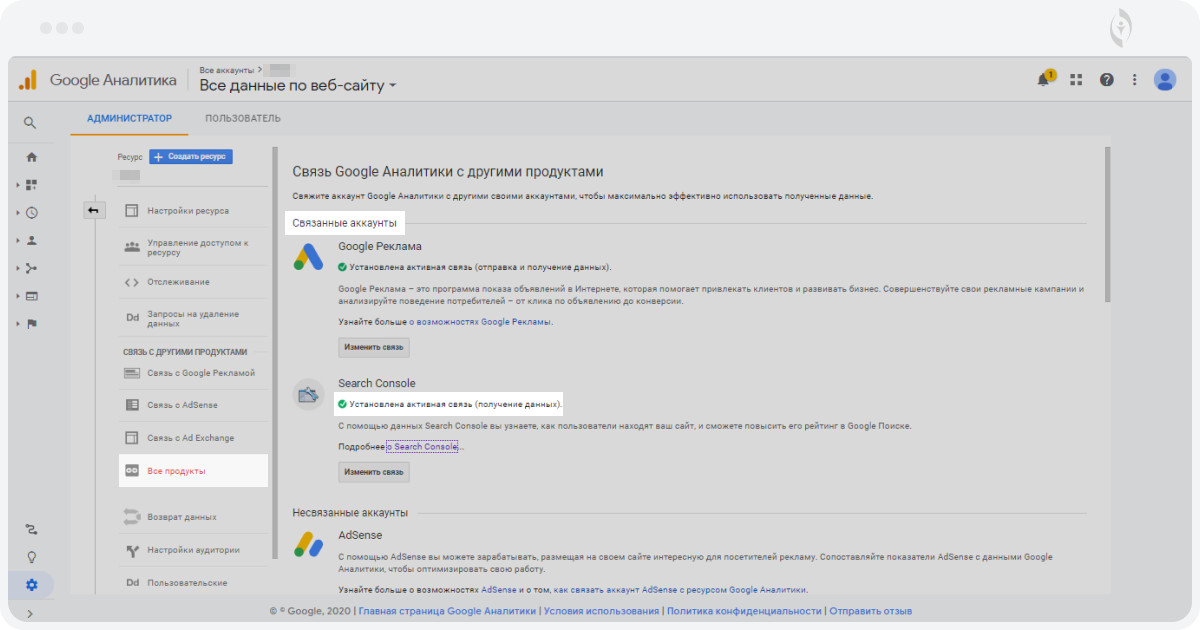The width and height of the screenshot is (1200, 630).
Task: Click 'Изменить связь' under Search Console
Action: (373, 472)
